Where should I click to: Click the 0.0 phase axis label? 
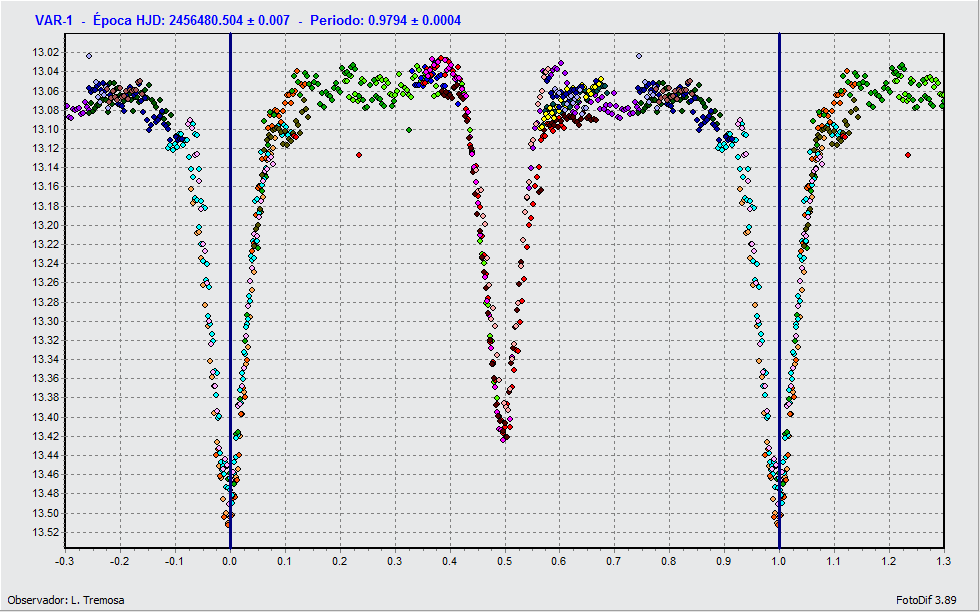(230, 561)
